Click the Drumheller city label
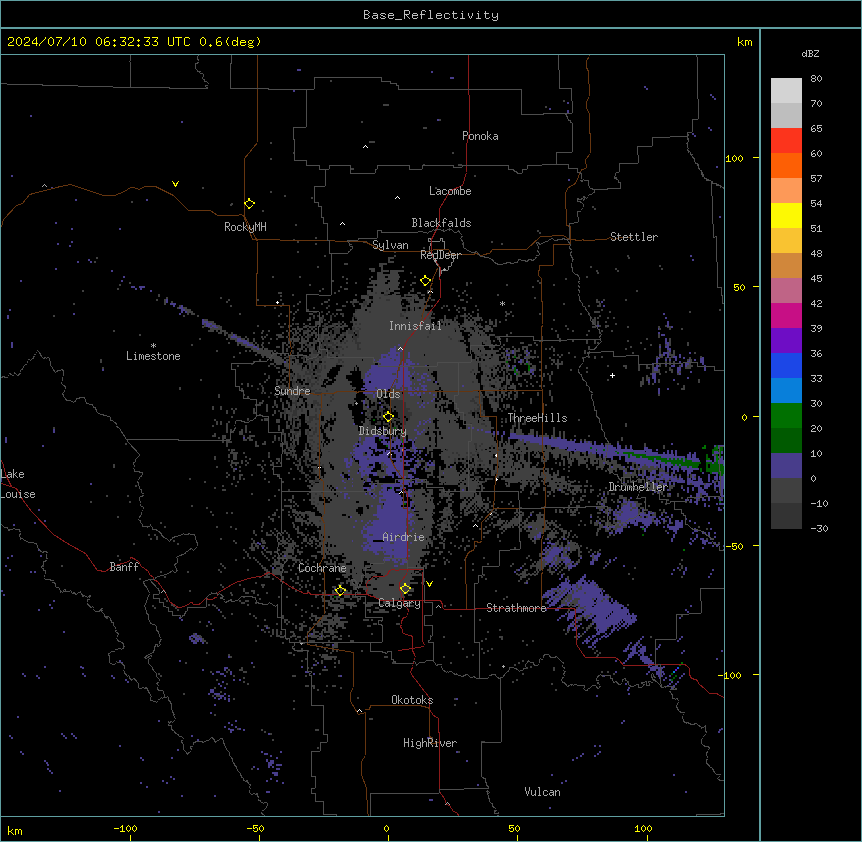Screen dimensions: 862x842 (638, 487)
